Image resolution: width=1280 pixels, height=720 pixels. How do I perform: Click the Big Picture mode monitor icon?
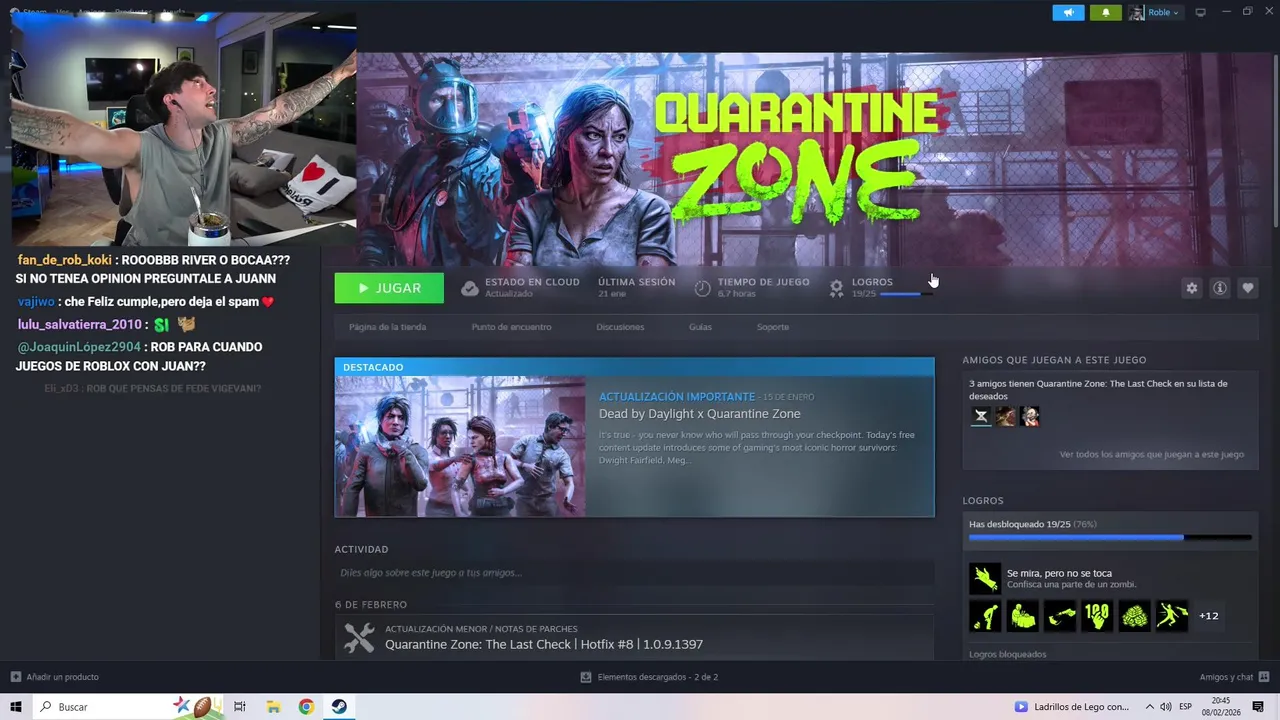1201,12
